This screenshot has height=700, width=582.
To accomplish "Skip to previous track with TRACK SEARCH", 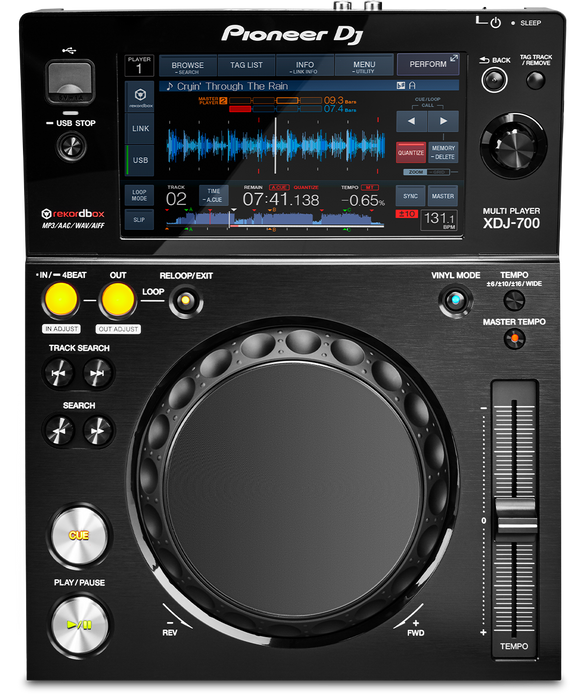I will 59,373.
